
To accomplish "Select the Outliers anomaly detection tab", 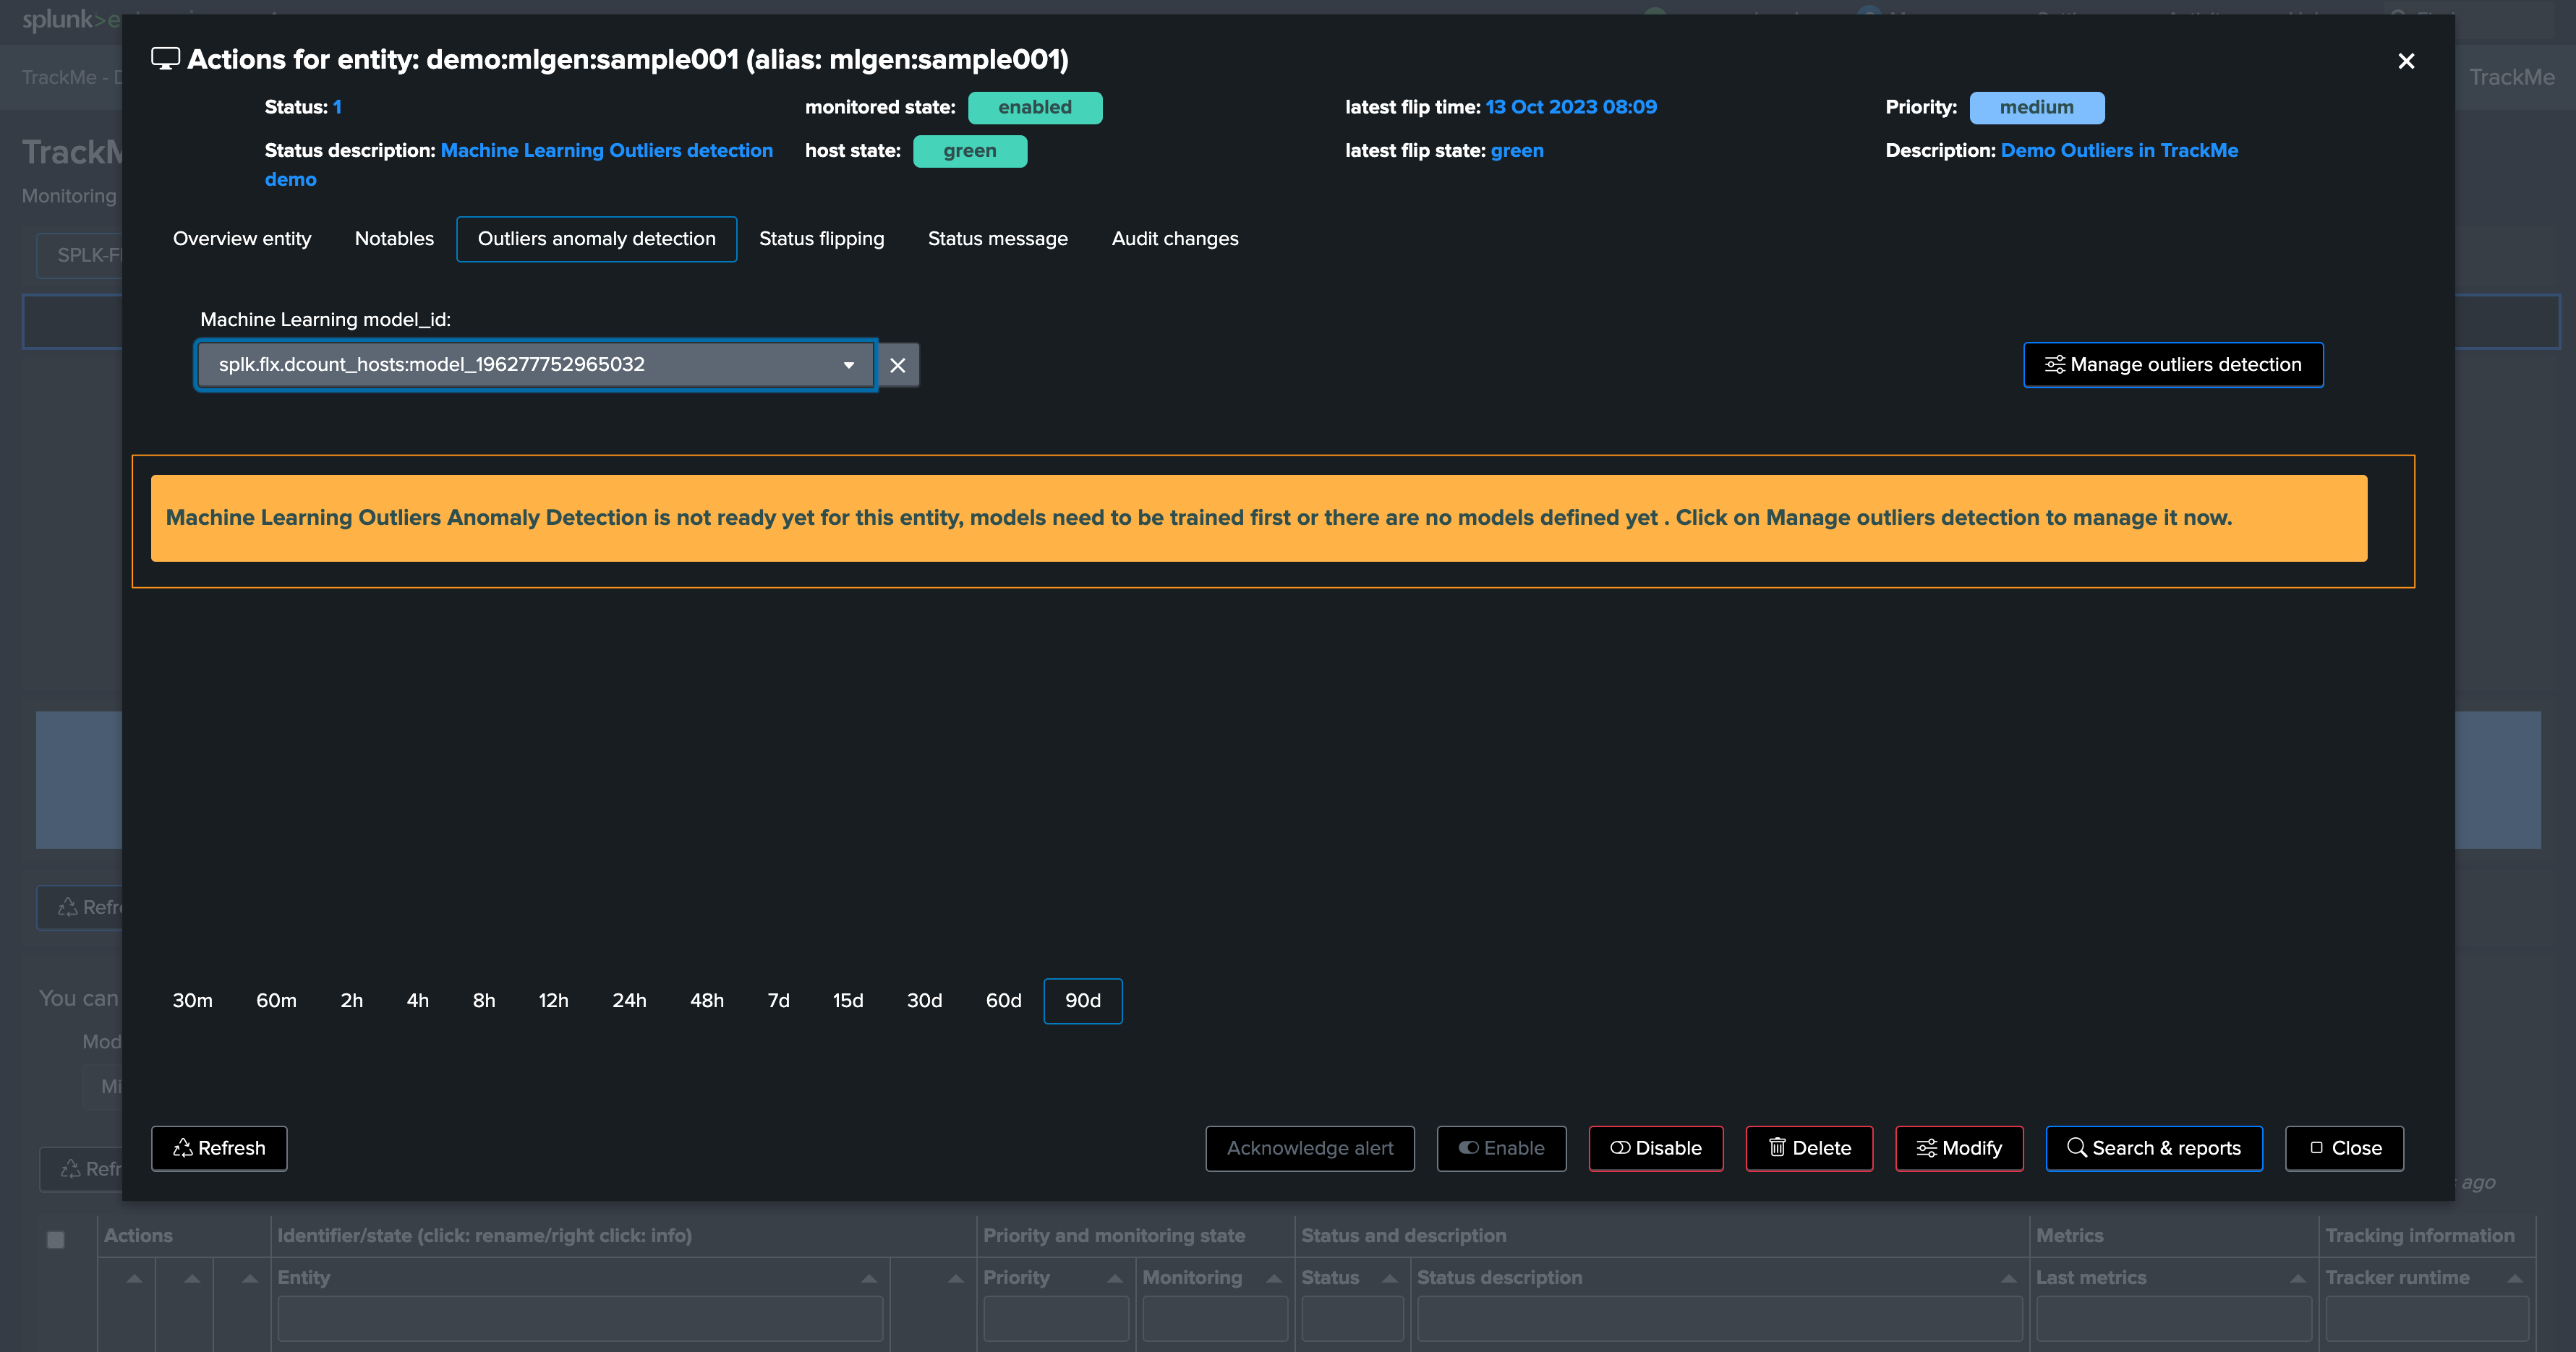I will 597,239.
